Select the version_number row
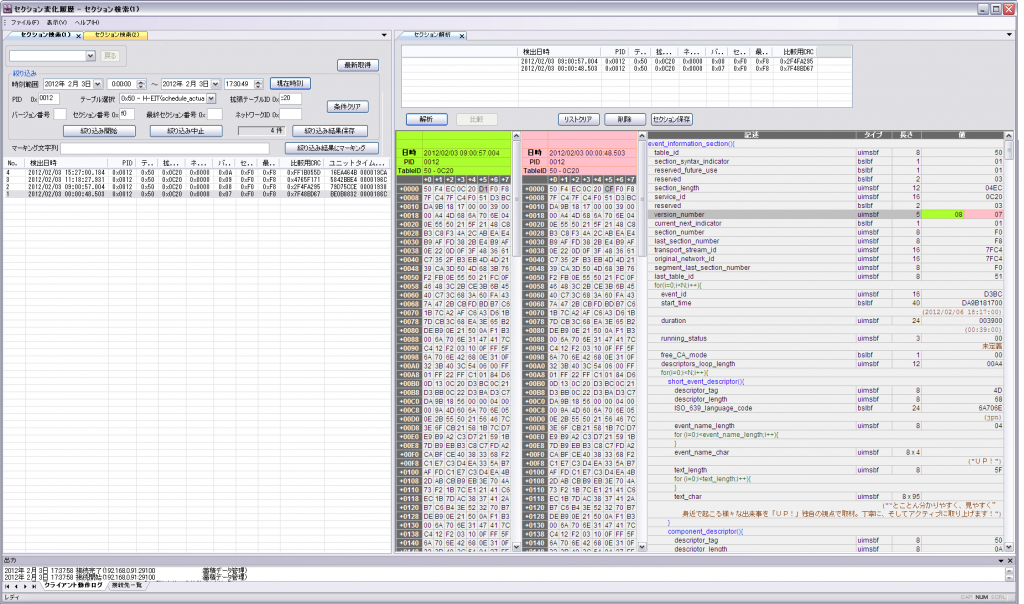Screen dimensions: 1024x604 (825, 214)
